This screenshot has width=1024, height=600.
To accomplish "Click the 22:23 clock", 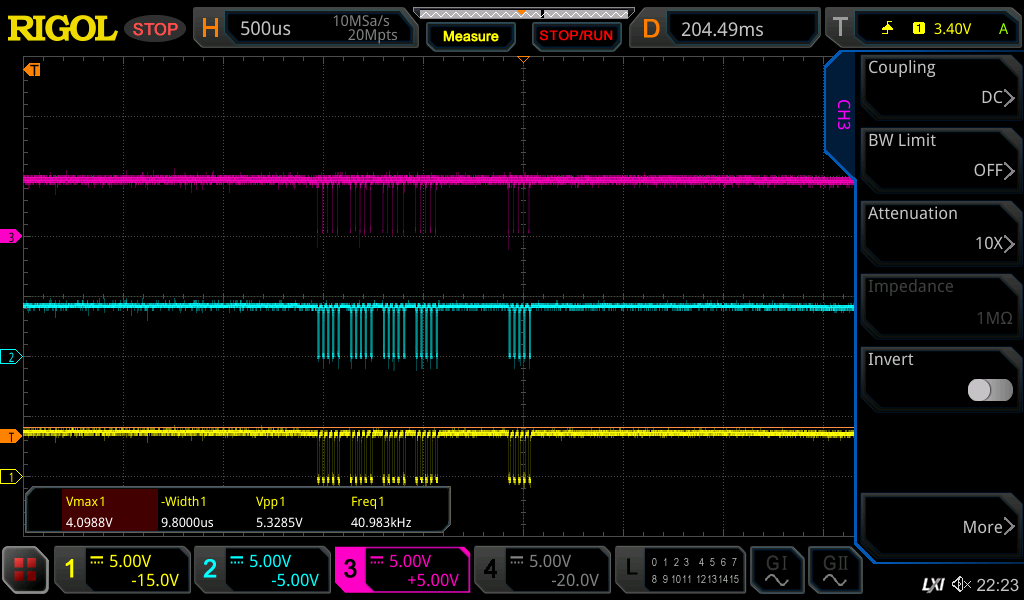I will point(997,585).
